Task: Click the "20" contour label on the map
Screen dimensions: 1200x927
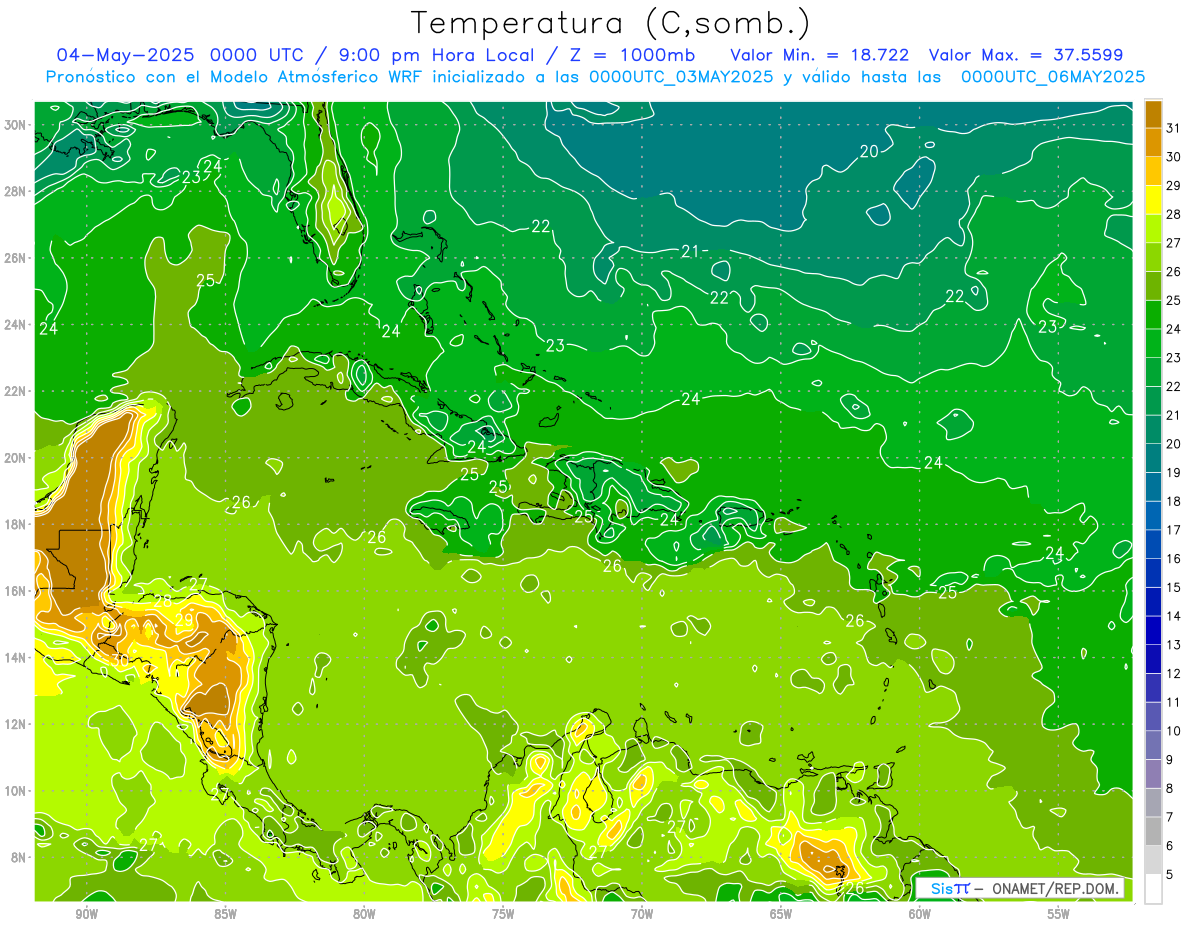Action: pyautogui.click(x=869, y=151)
